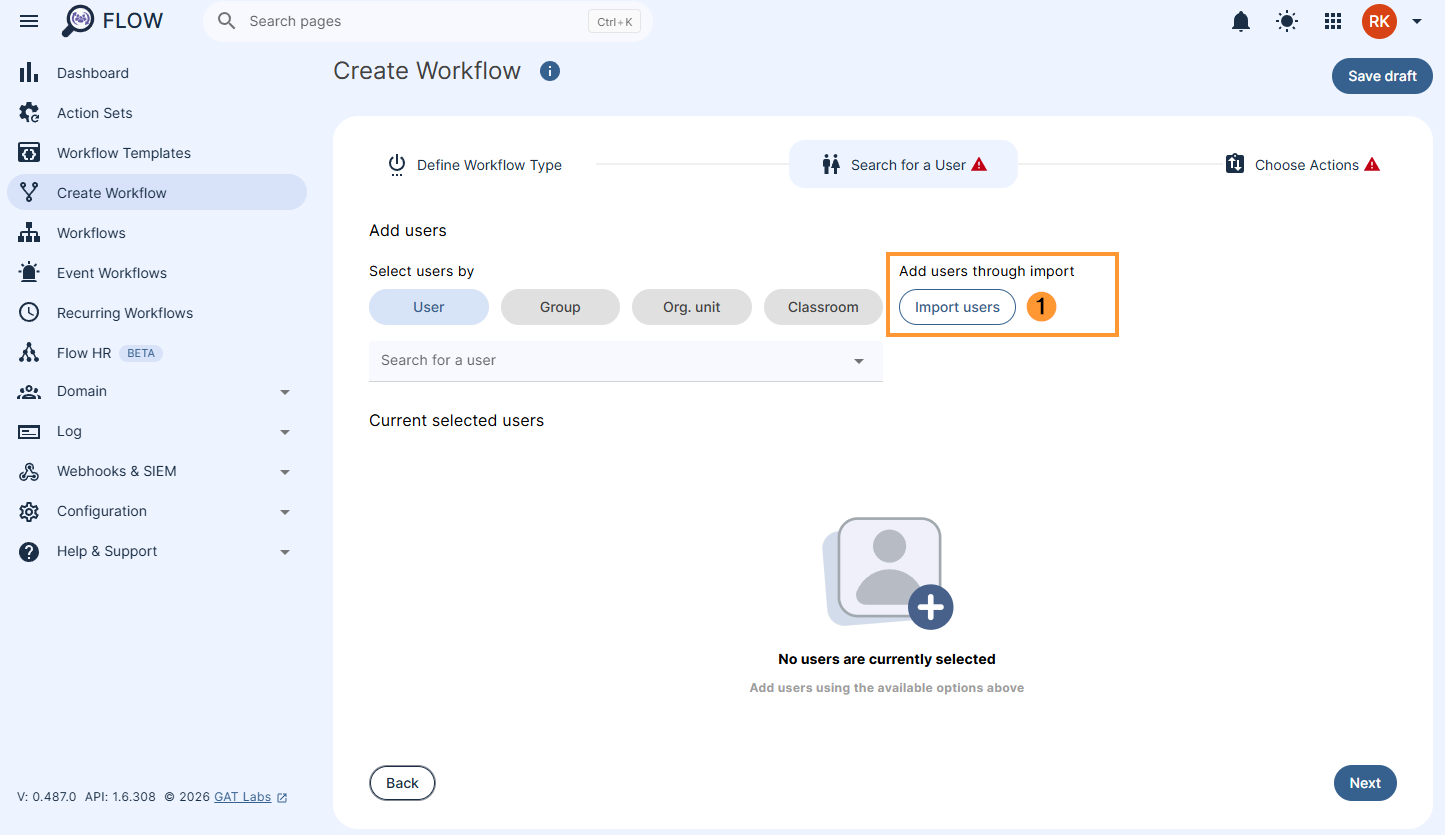Click the 'V: 0.487.0' version text
Screen dimensions: 1445x835
46,797
